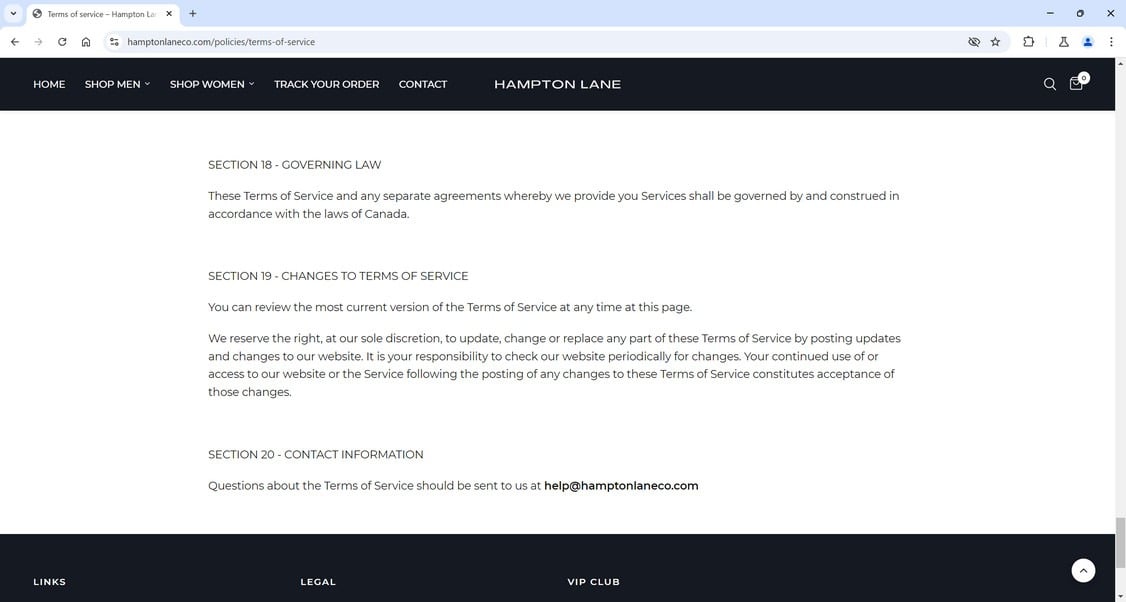View site information icon in address bar

[114, 42]
